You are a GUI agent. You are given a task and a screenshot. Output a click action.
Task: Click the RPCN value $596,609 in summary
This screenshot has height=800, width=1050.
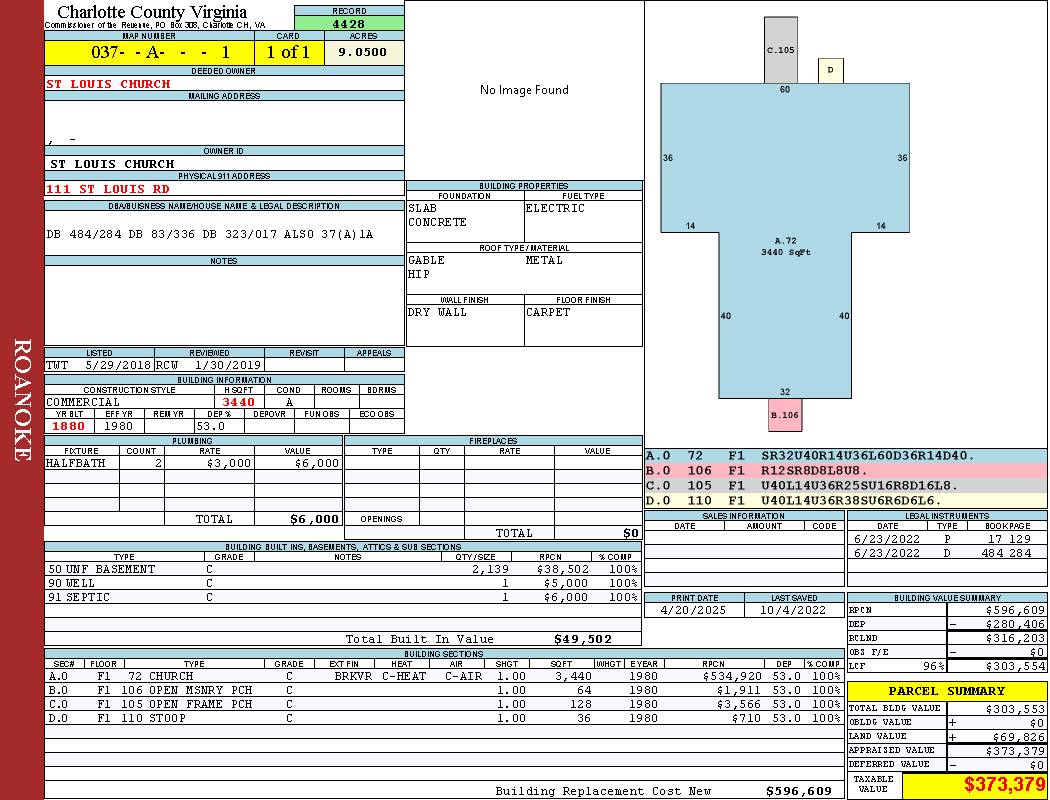point(1015,611)
